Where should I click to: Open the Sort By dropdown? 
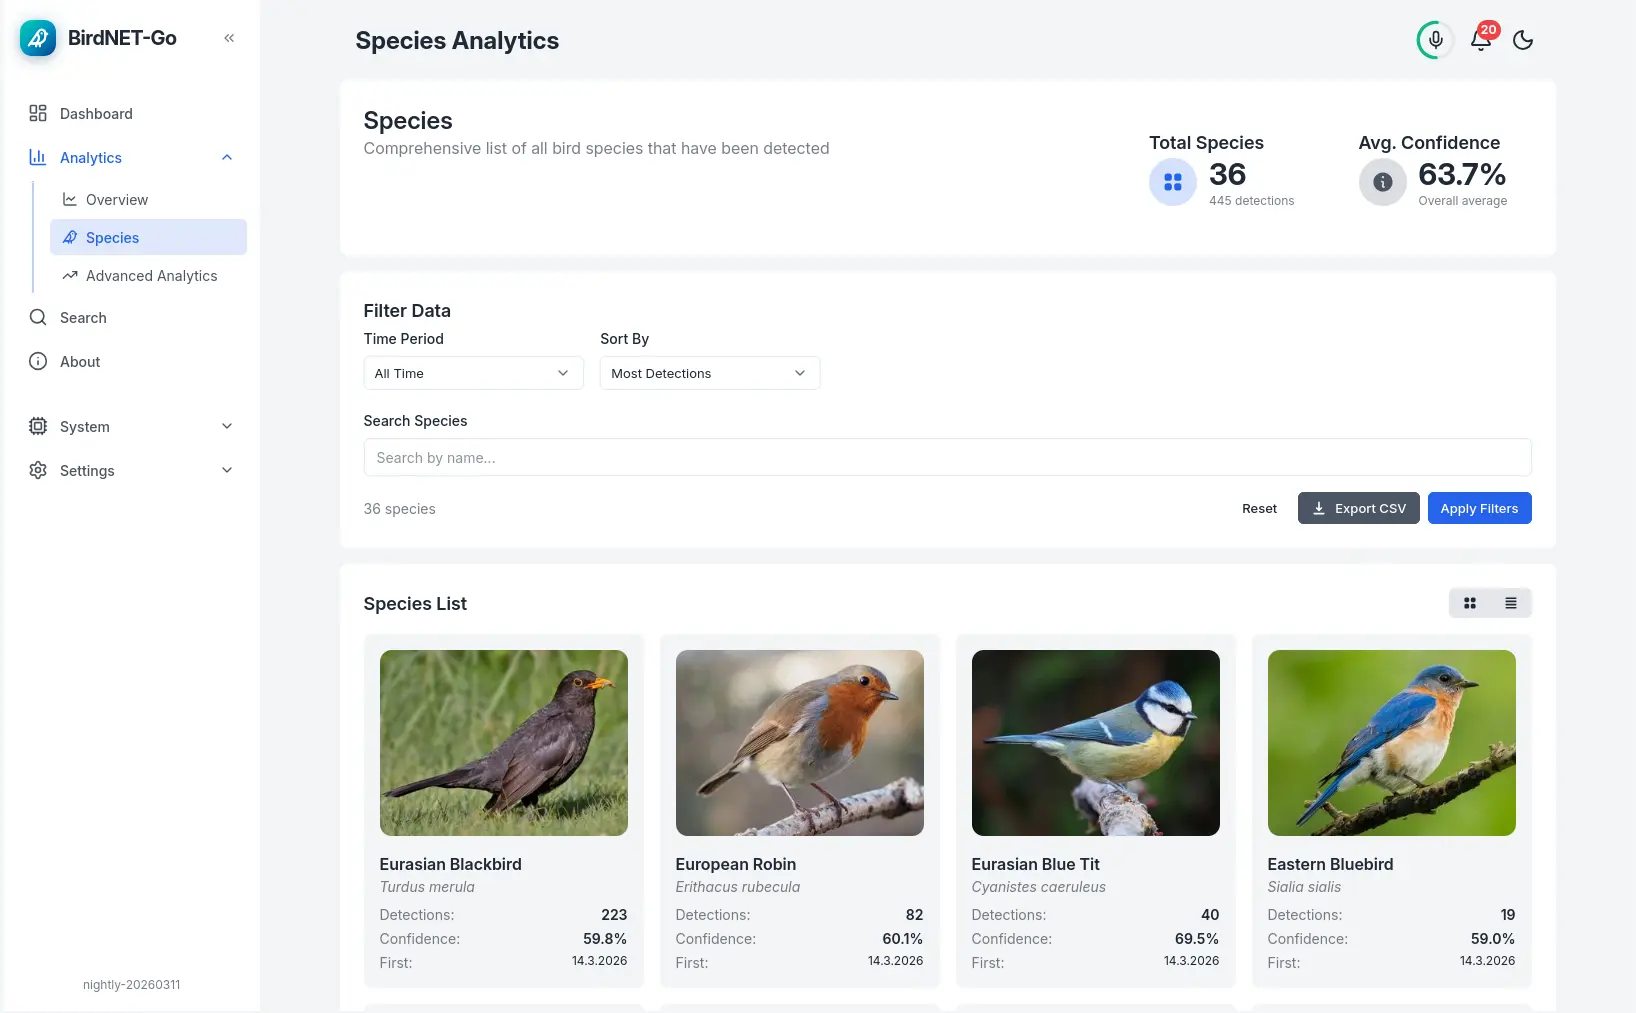click(709, 373)
